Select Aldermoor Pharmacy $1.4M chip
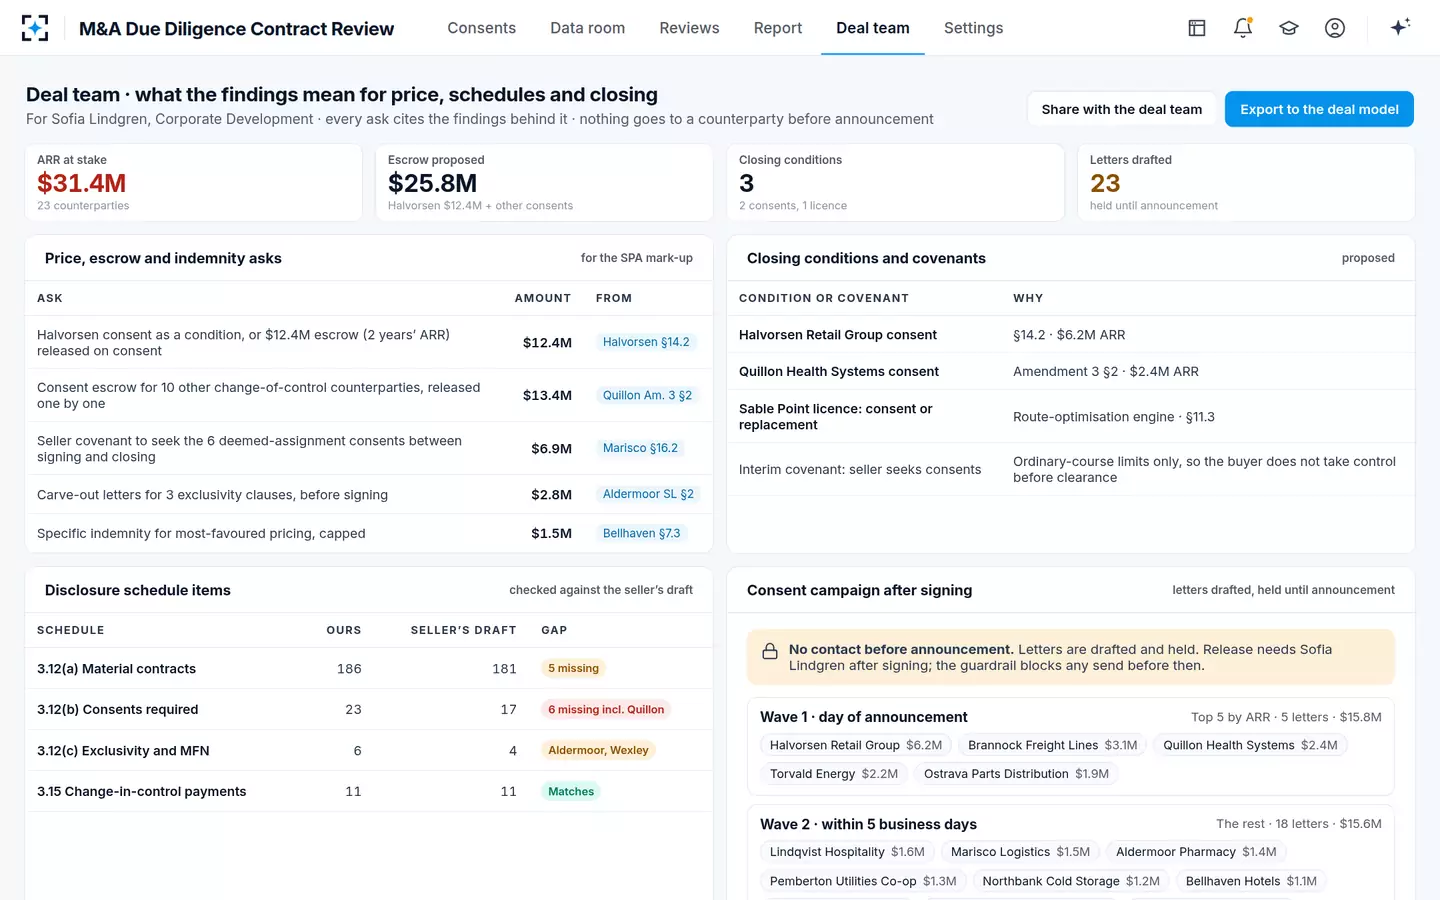1440x900 pixels. [1196, 852]
